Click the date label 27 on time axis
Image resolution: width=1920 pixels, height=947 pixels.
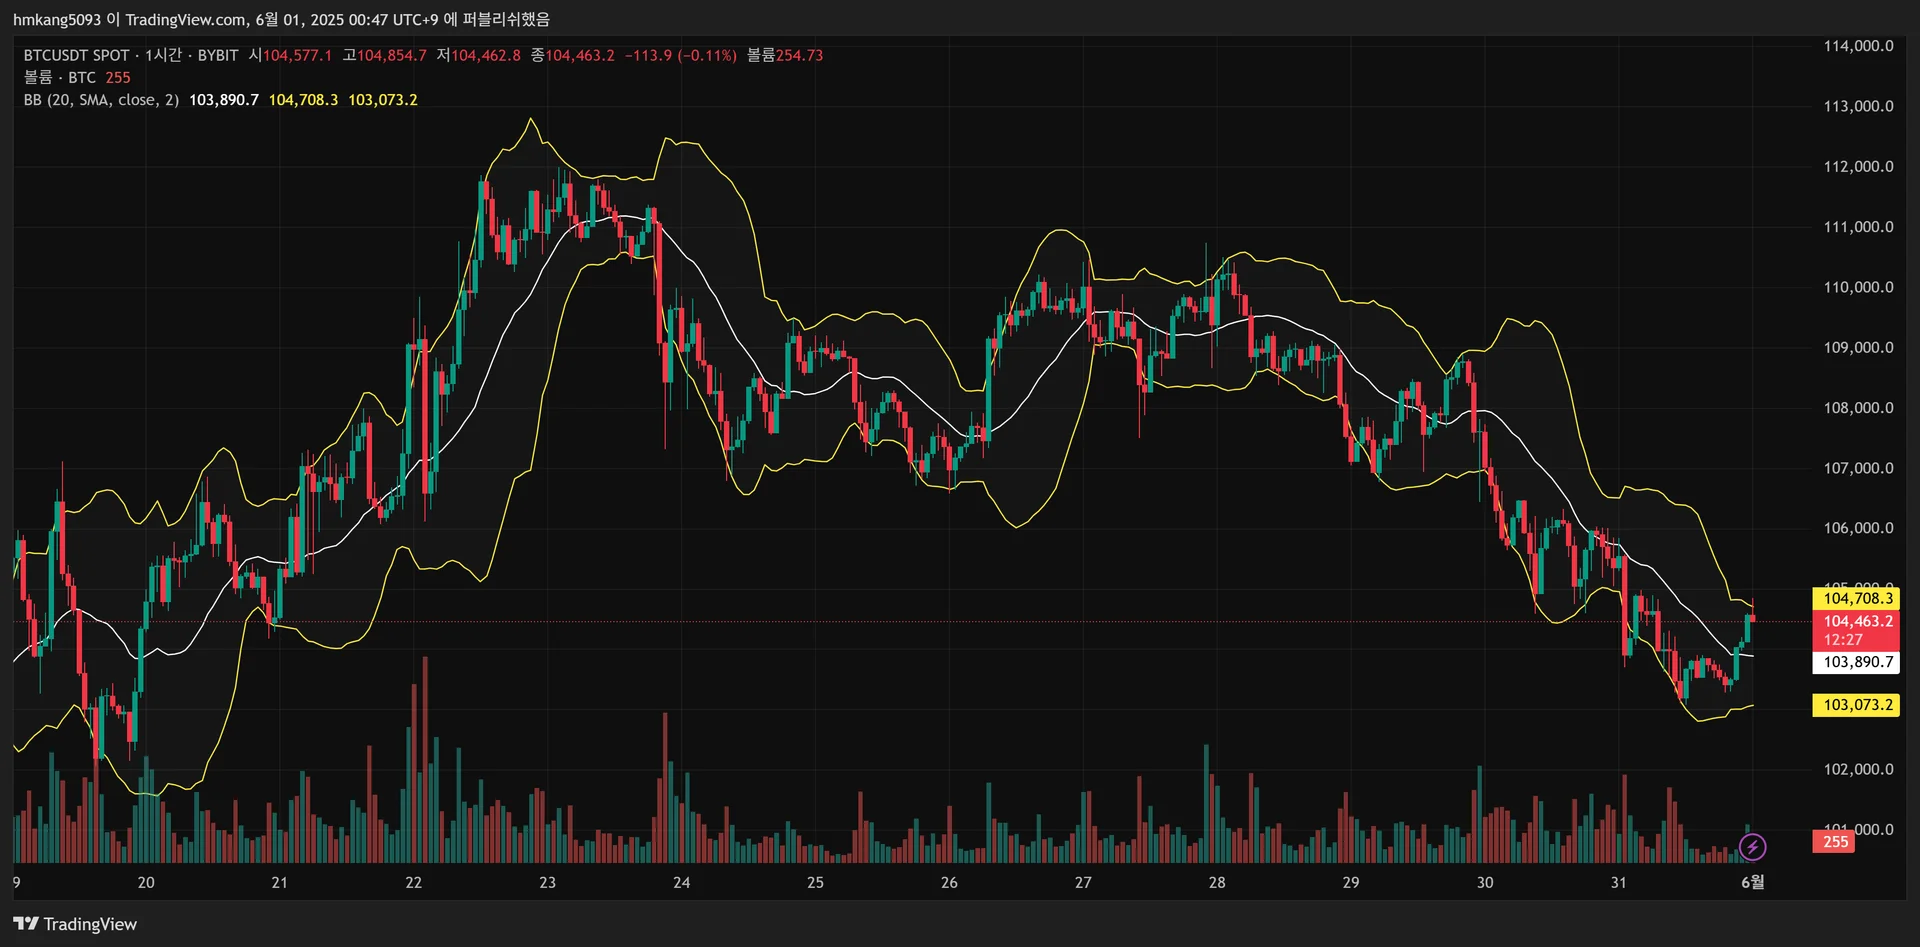pos(1083,882)
